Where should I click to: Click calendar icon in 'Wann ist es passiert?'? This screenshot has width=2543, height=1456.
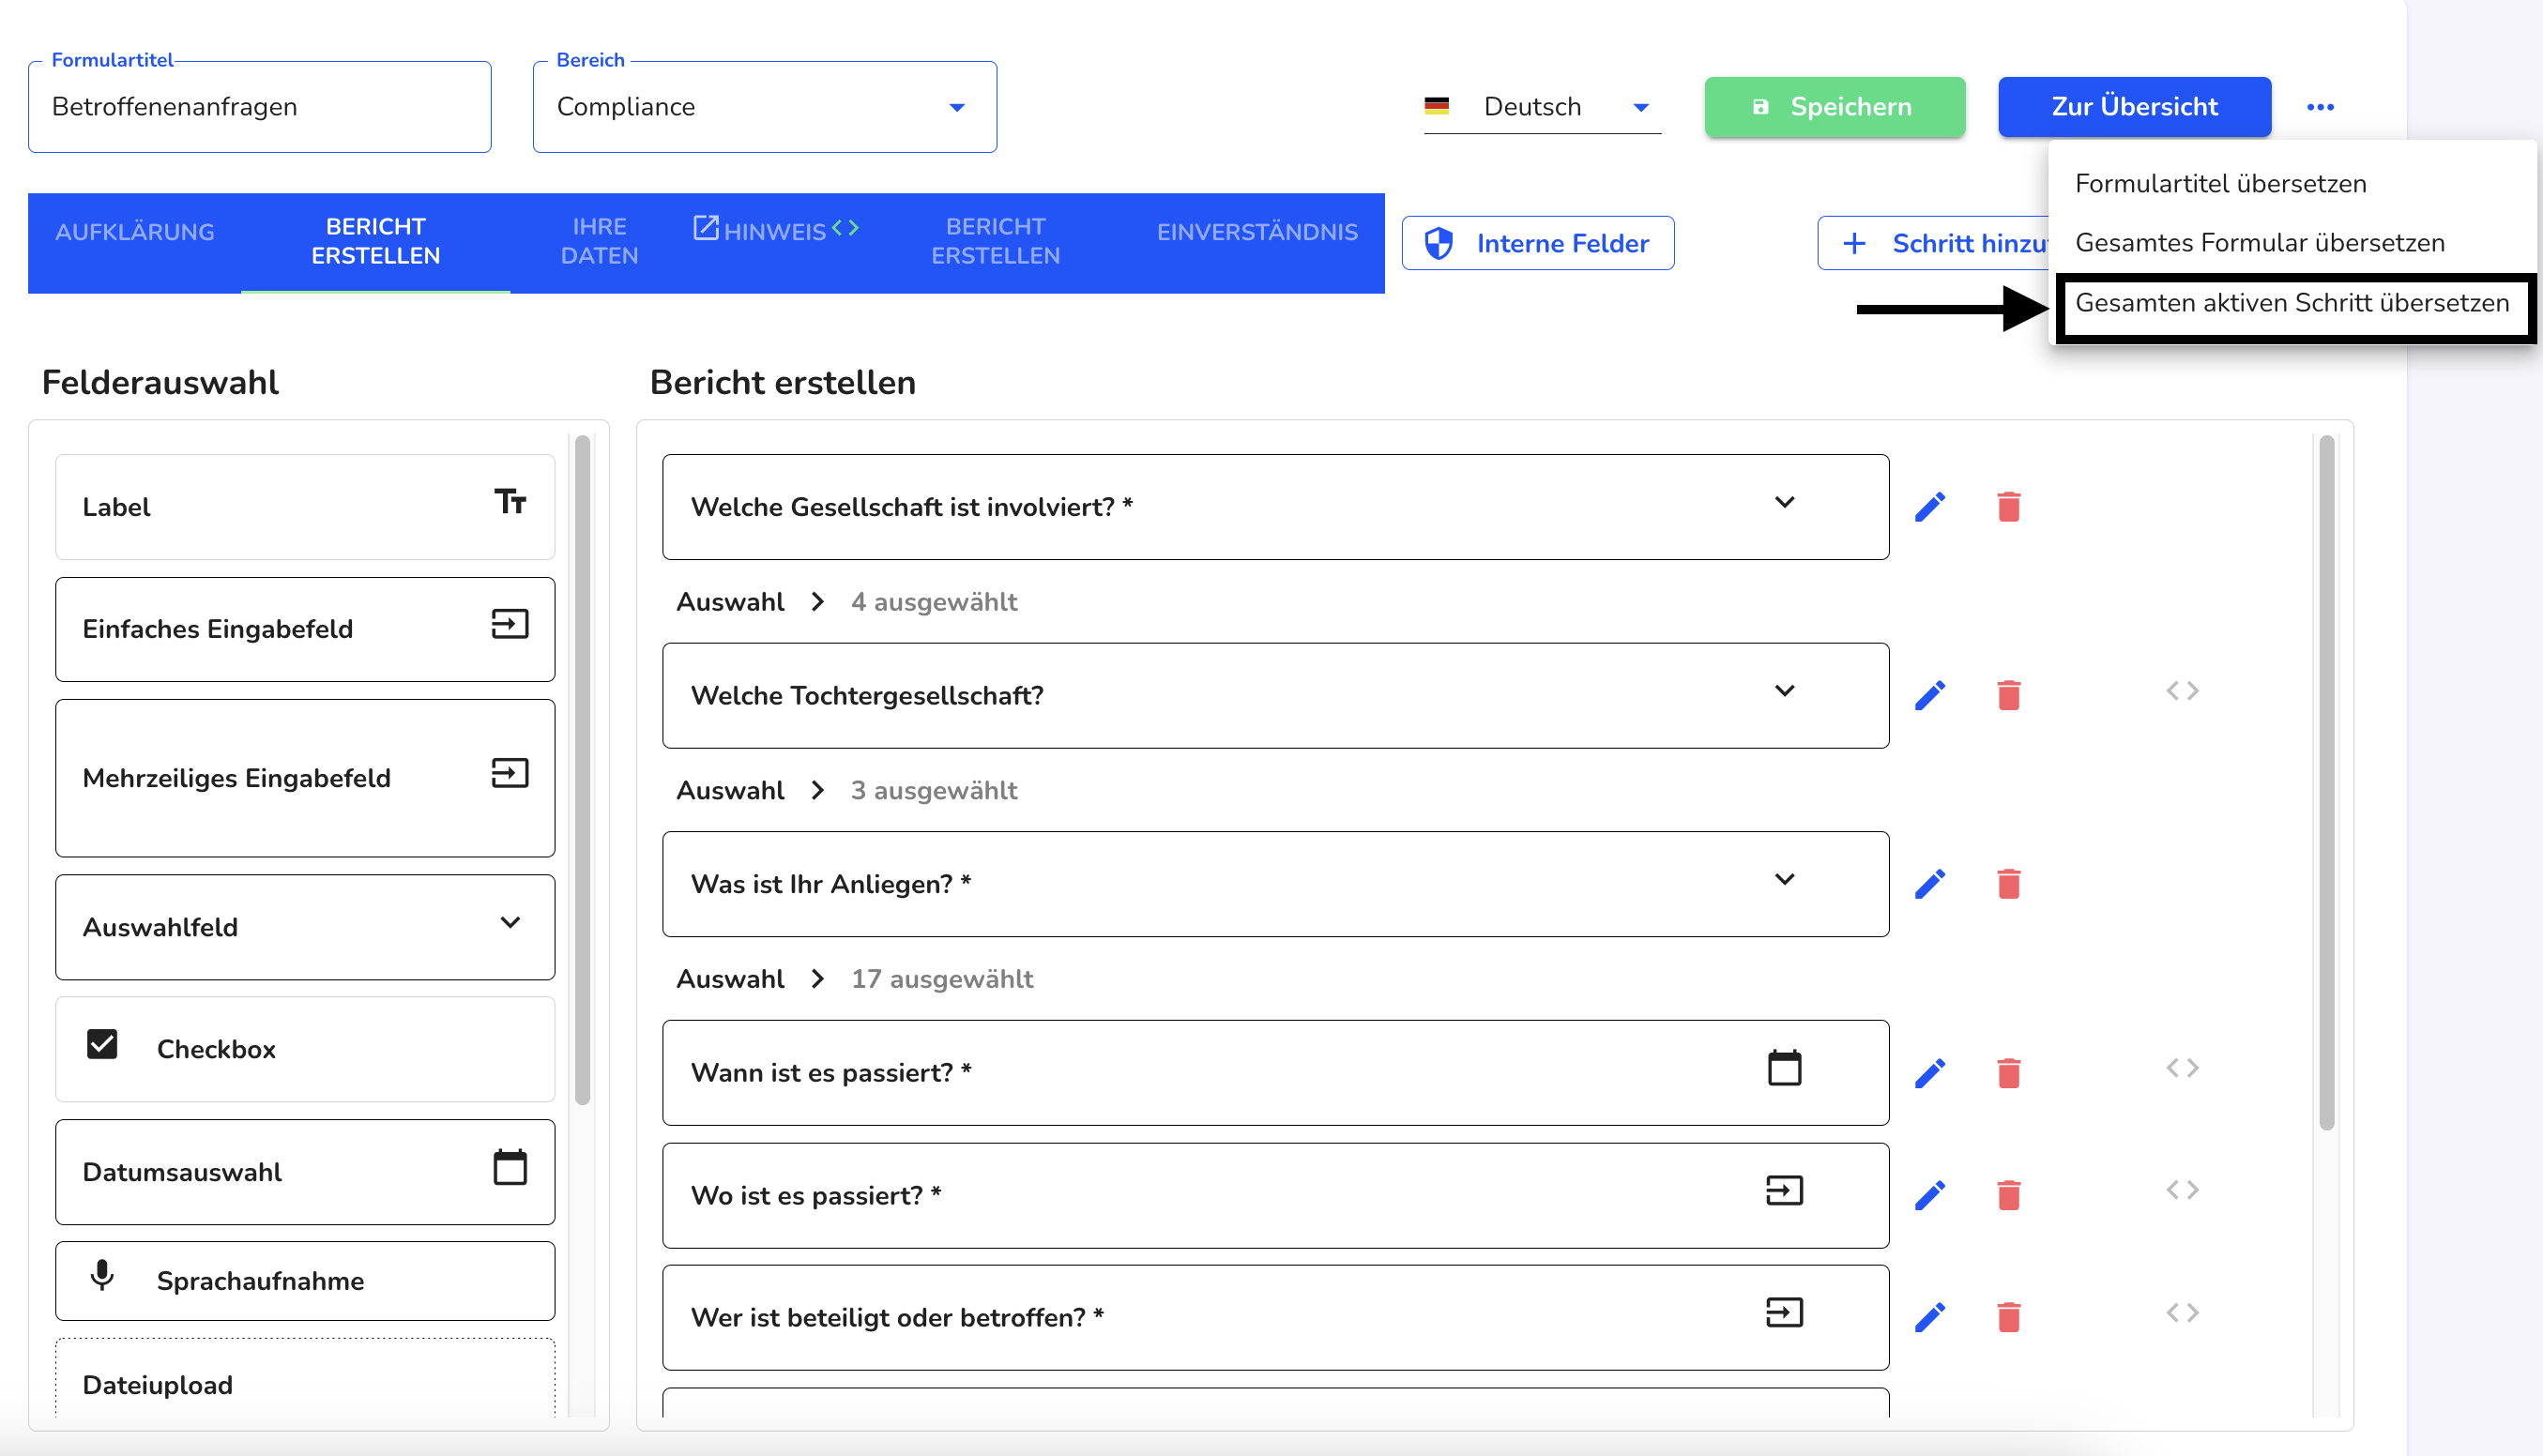point(1785,1068)
